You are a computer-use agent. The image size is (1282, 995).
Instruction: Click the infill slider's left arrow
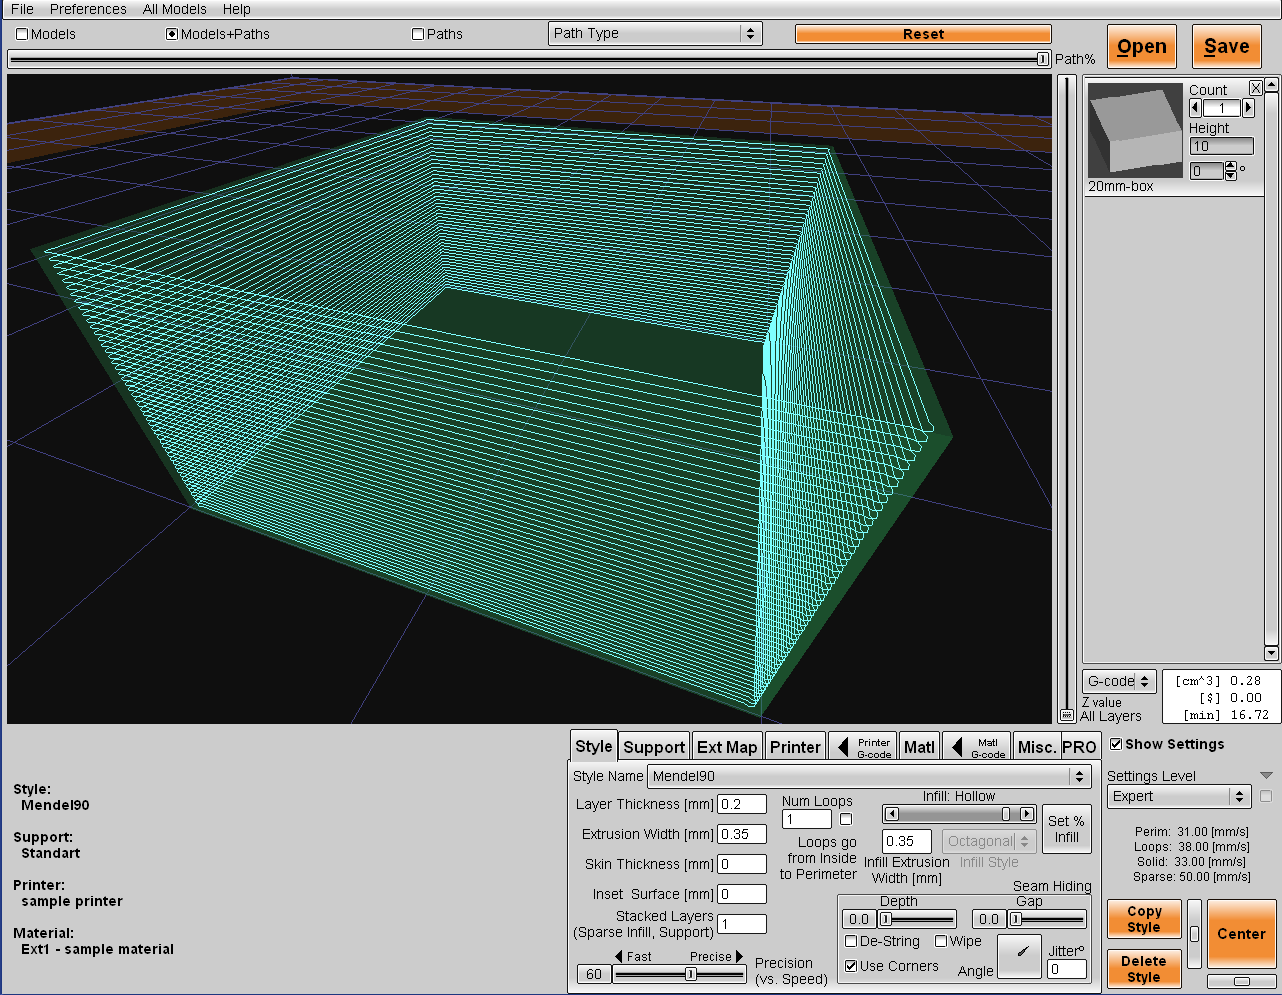click(x=891, y=814)
